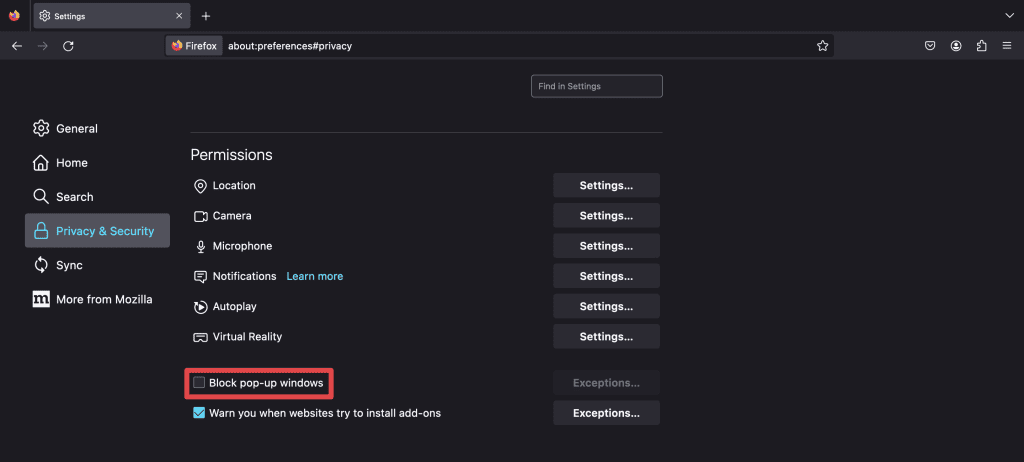Open the application hamburger menu
The image size is (1024, 462).
pyautogui.click(x=1006, y=46)
